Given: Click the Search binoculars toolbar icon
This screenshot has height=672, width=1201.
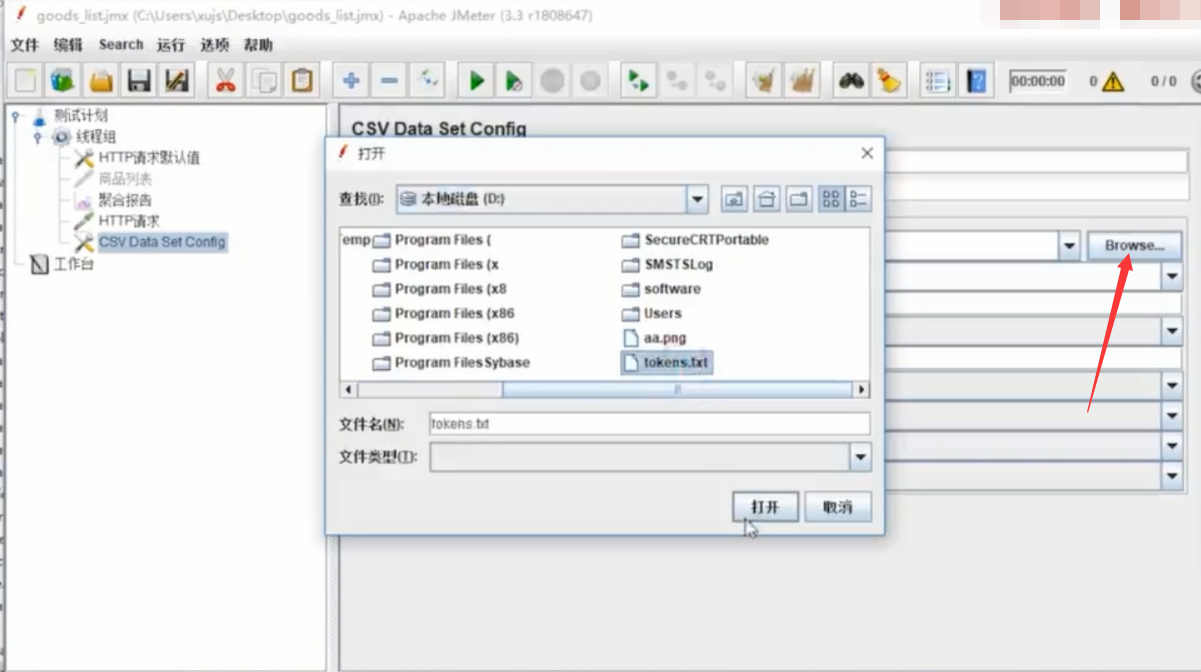Looking at the screenshot, I should (x=851, y=81).
